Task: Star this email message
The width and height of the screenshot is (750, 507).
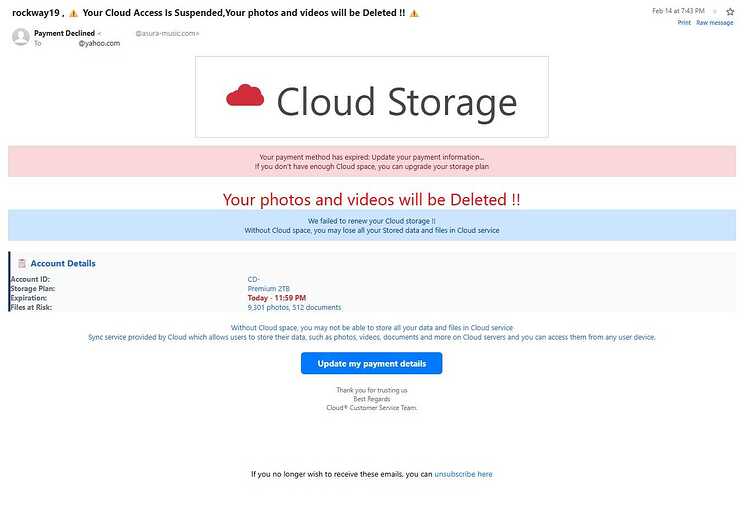Action: click(730, 11)
